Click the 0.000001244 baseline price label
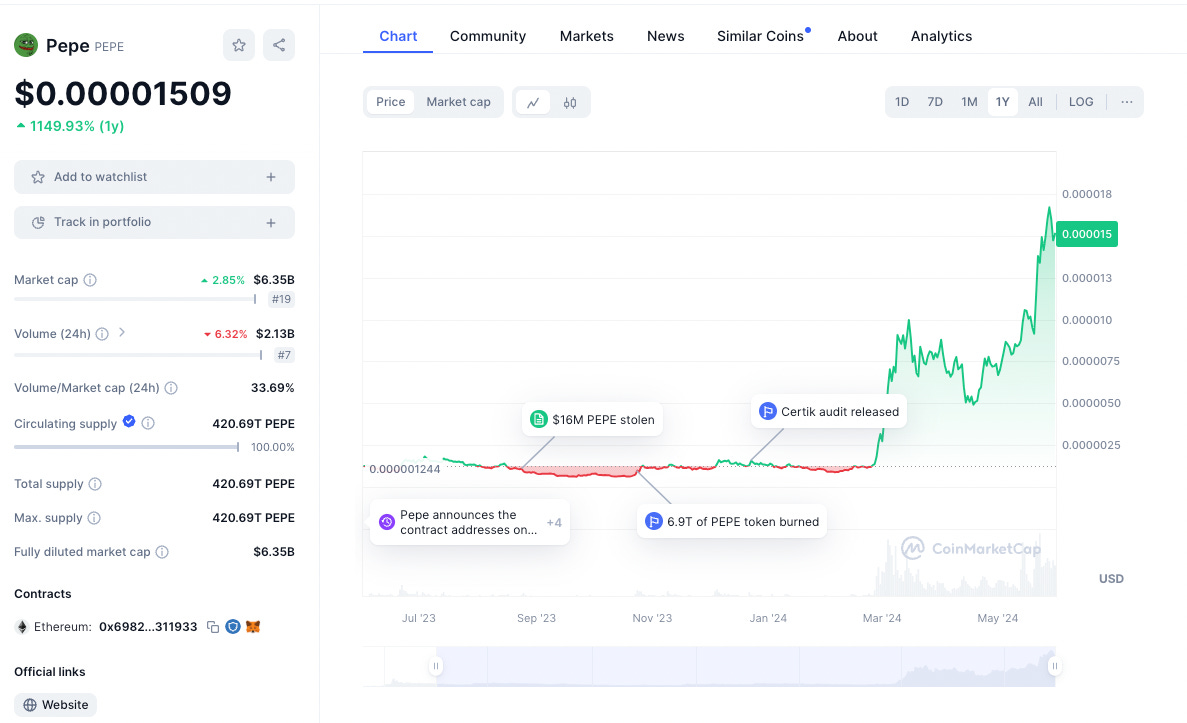This screenshot has height=723, width=1187. 404,469
